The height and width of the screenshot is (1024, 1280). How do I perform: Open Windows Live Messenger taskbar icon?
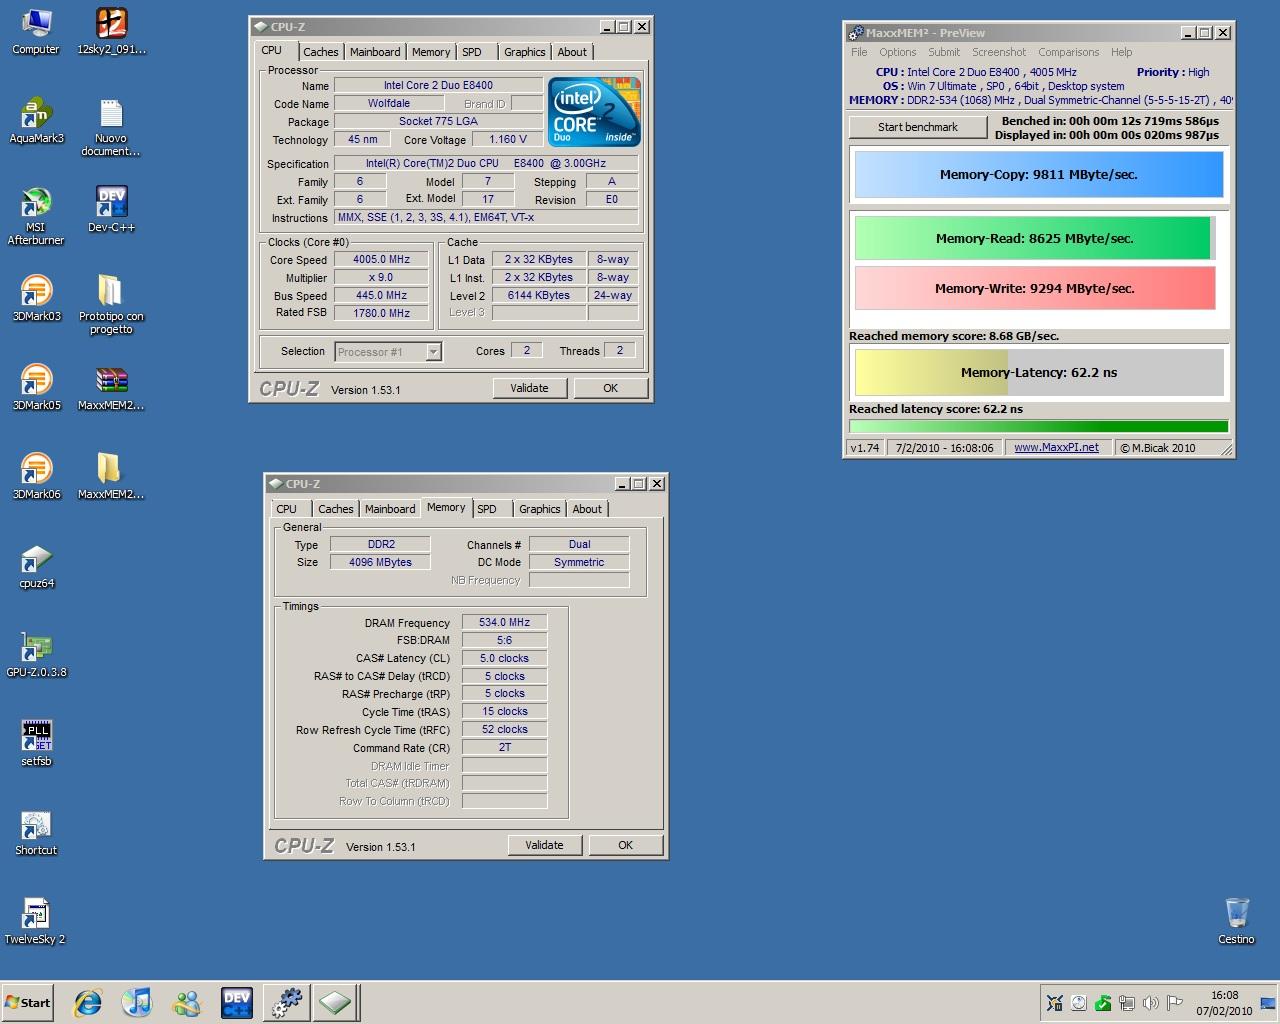186,1002
